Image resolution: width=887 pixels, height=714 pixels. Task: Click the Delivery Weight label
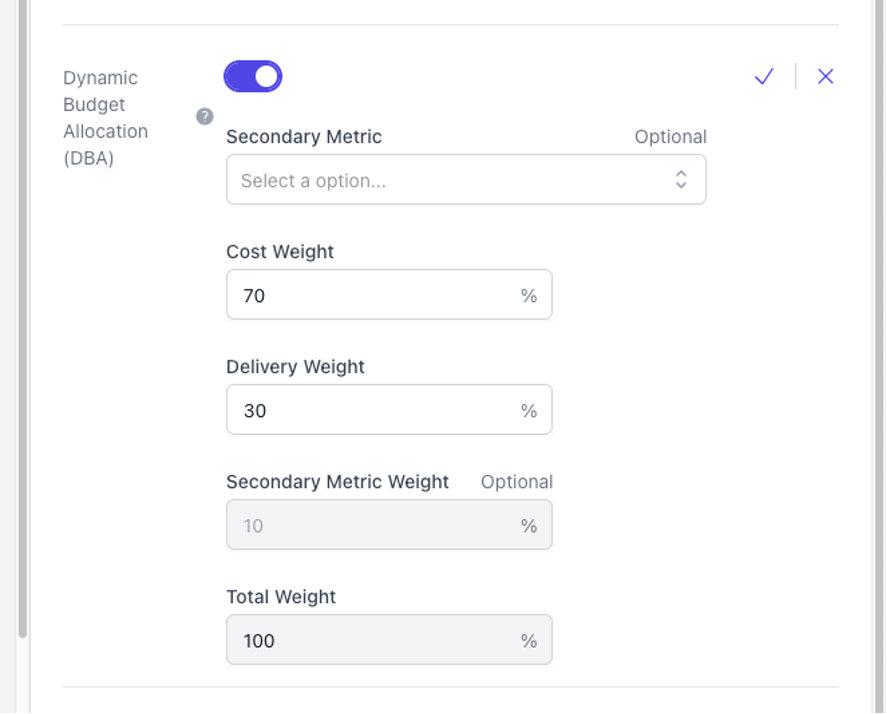[x=295, y=367]
